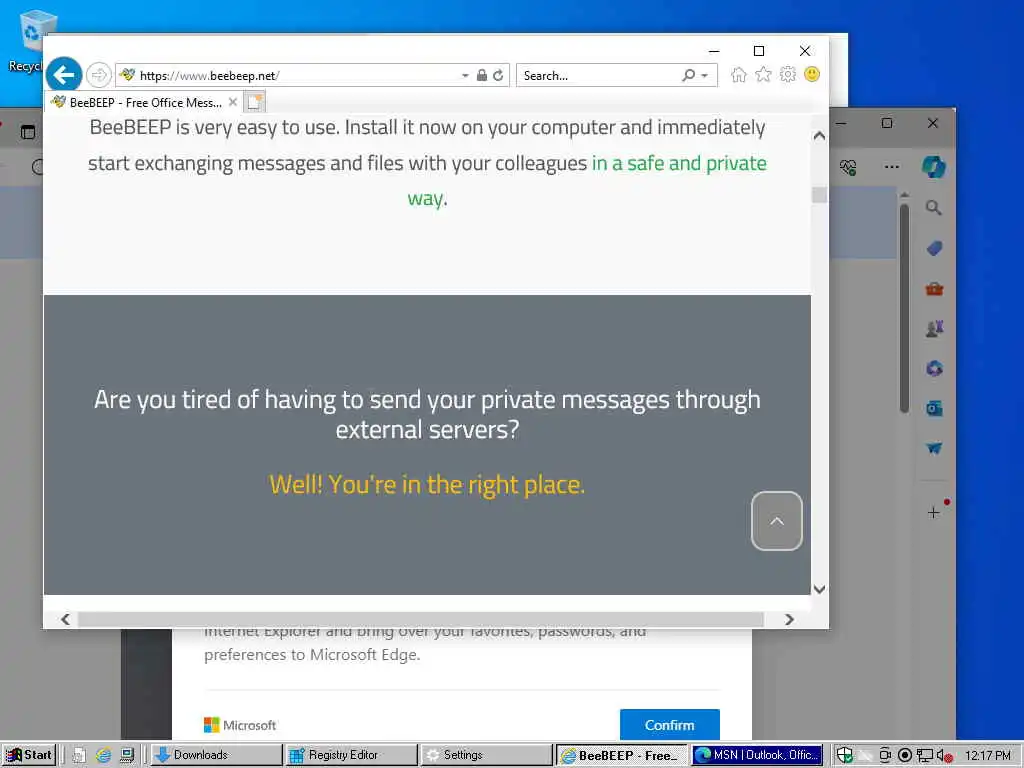Open the IE Favorites star
Screen dimensions: 1024x768
763,74
